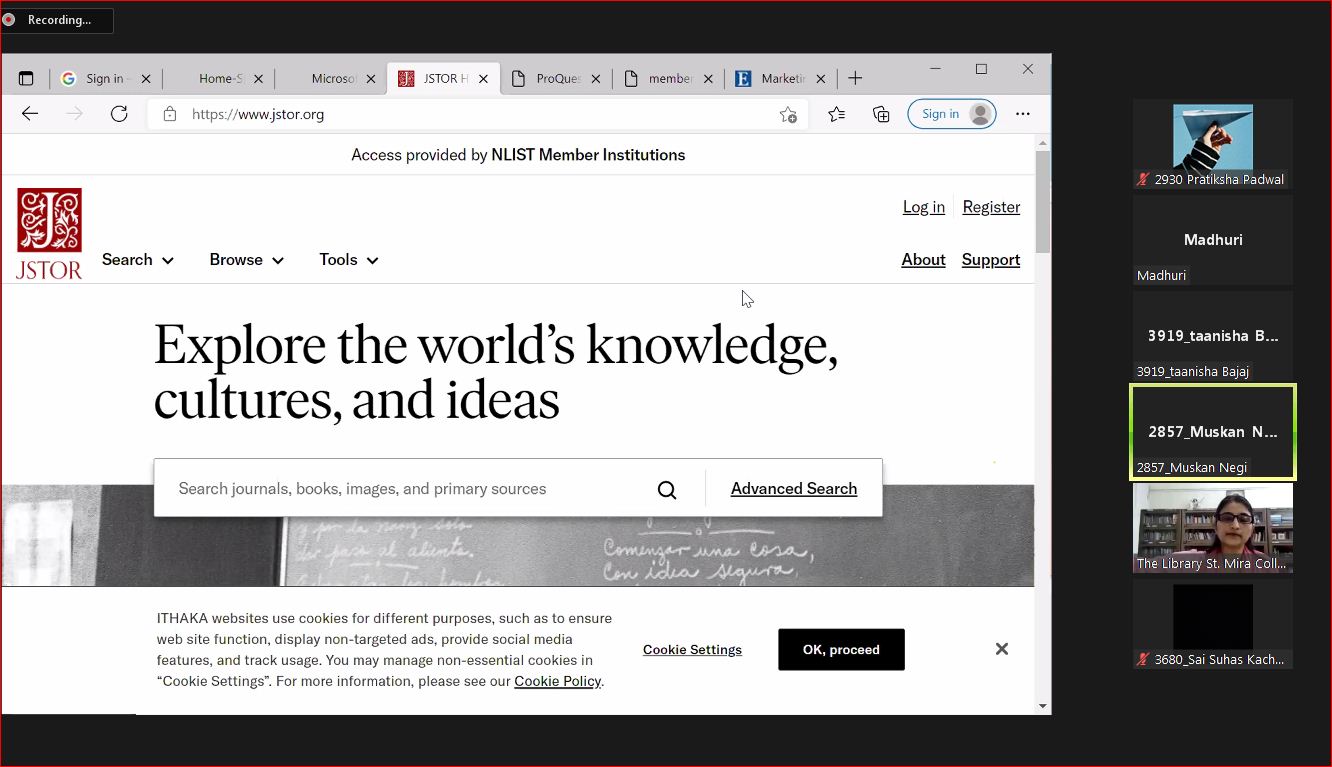Screen dimensions: 1332x767
Task: Go back using browser back arrow
Action: 30,114
